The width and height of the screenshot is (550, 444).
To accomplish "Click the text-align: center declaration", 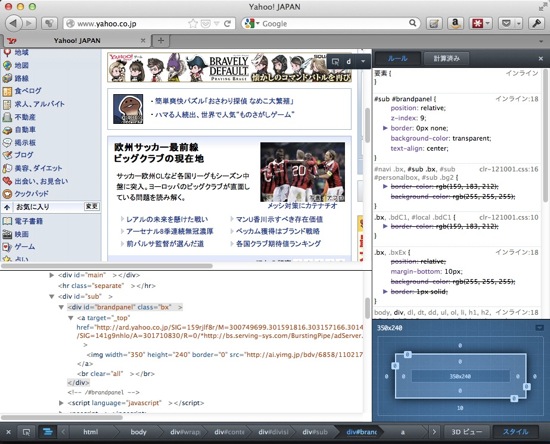I will pyautogui.click(x=420, y=148).
